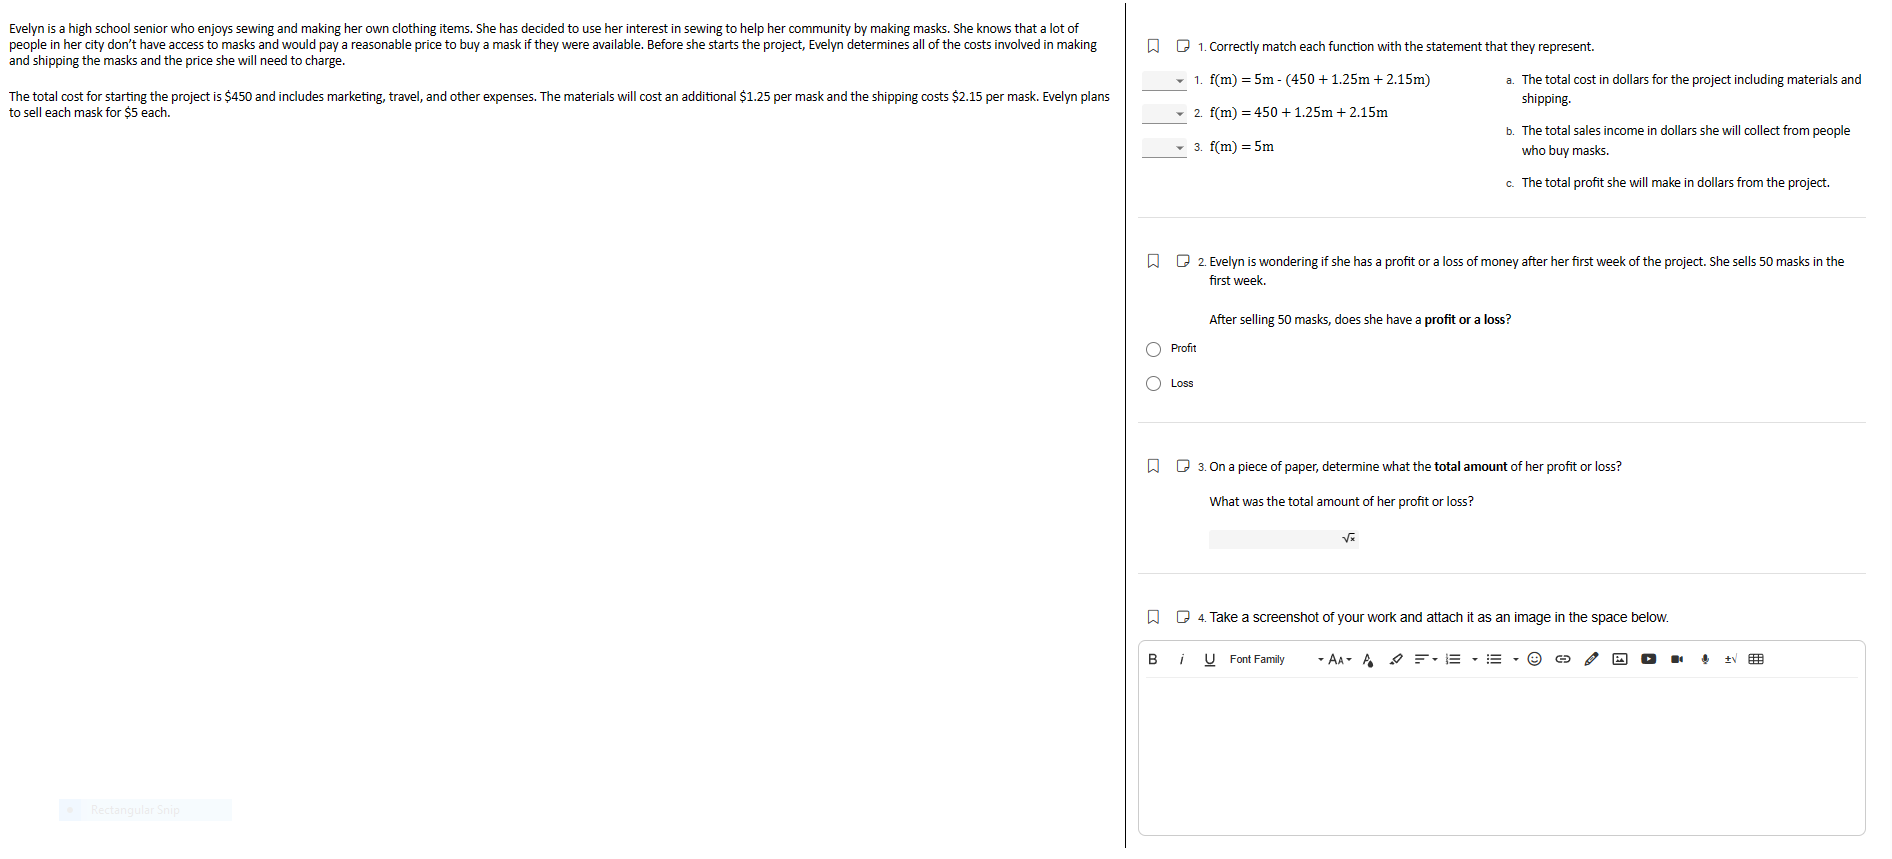Open the emoji picker

[1534, 659]
